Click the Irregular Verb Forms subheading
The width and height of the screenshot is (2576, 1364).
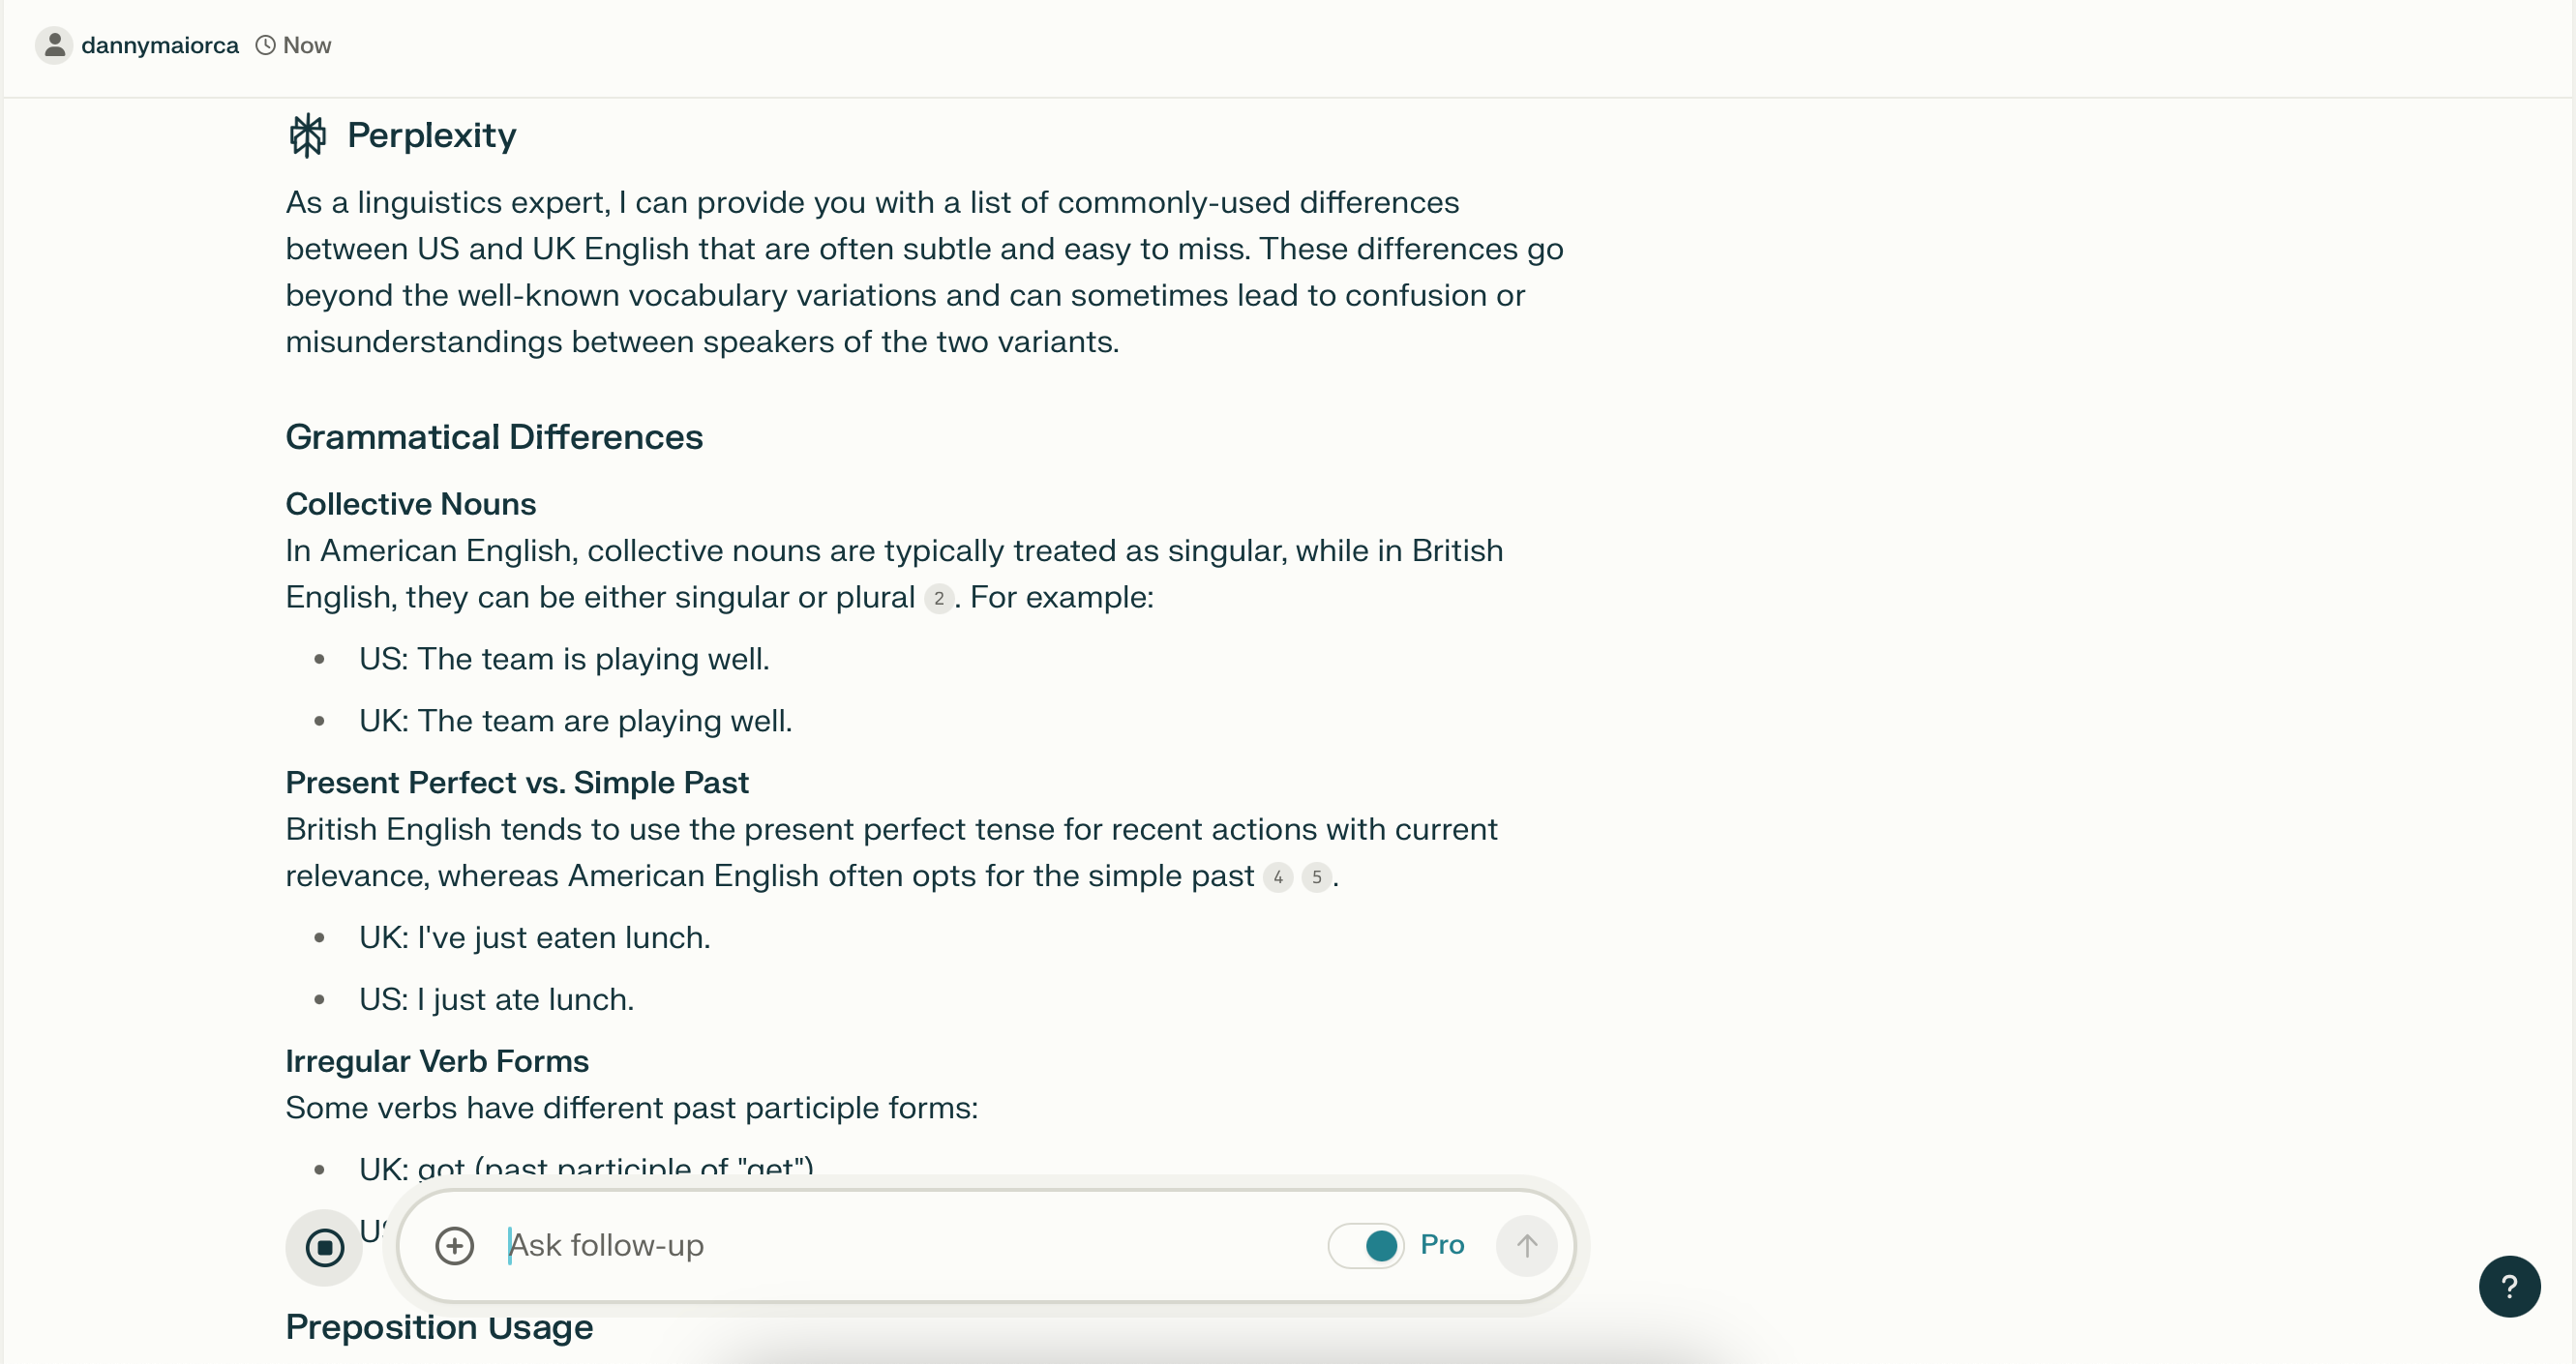tap(437, 1061)
